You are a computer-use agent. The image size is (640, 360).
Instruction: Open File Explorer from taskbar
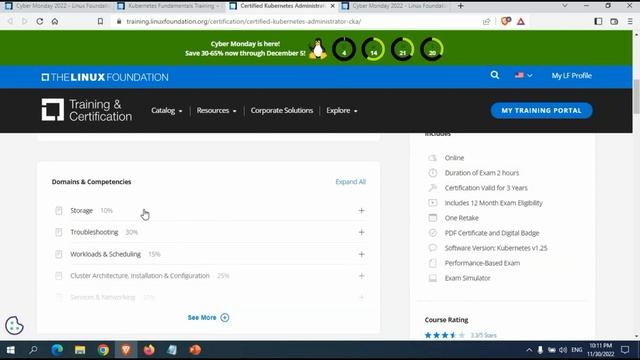pyautogui.click(x=80, y=350)
